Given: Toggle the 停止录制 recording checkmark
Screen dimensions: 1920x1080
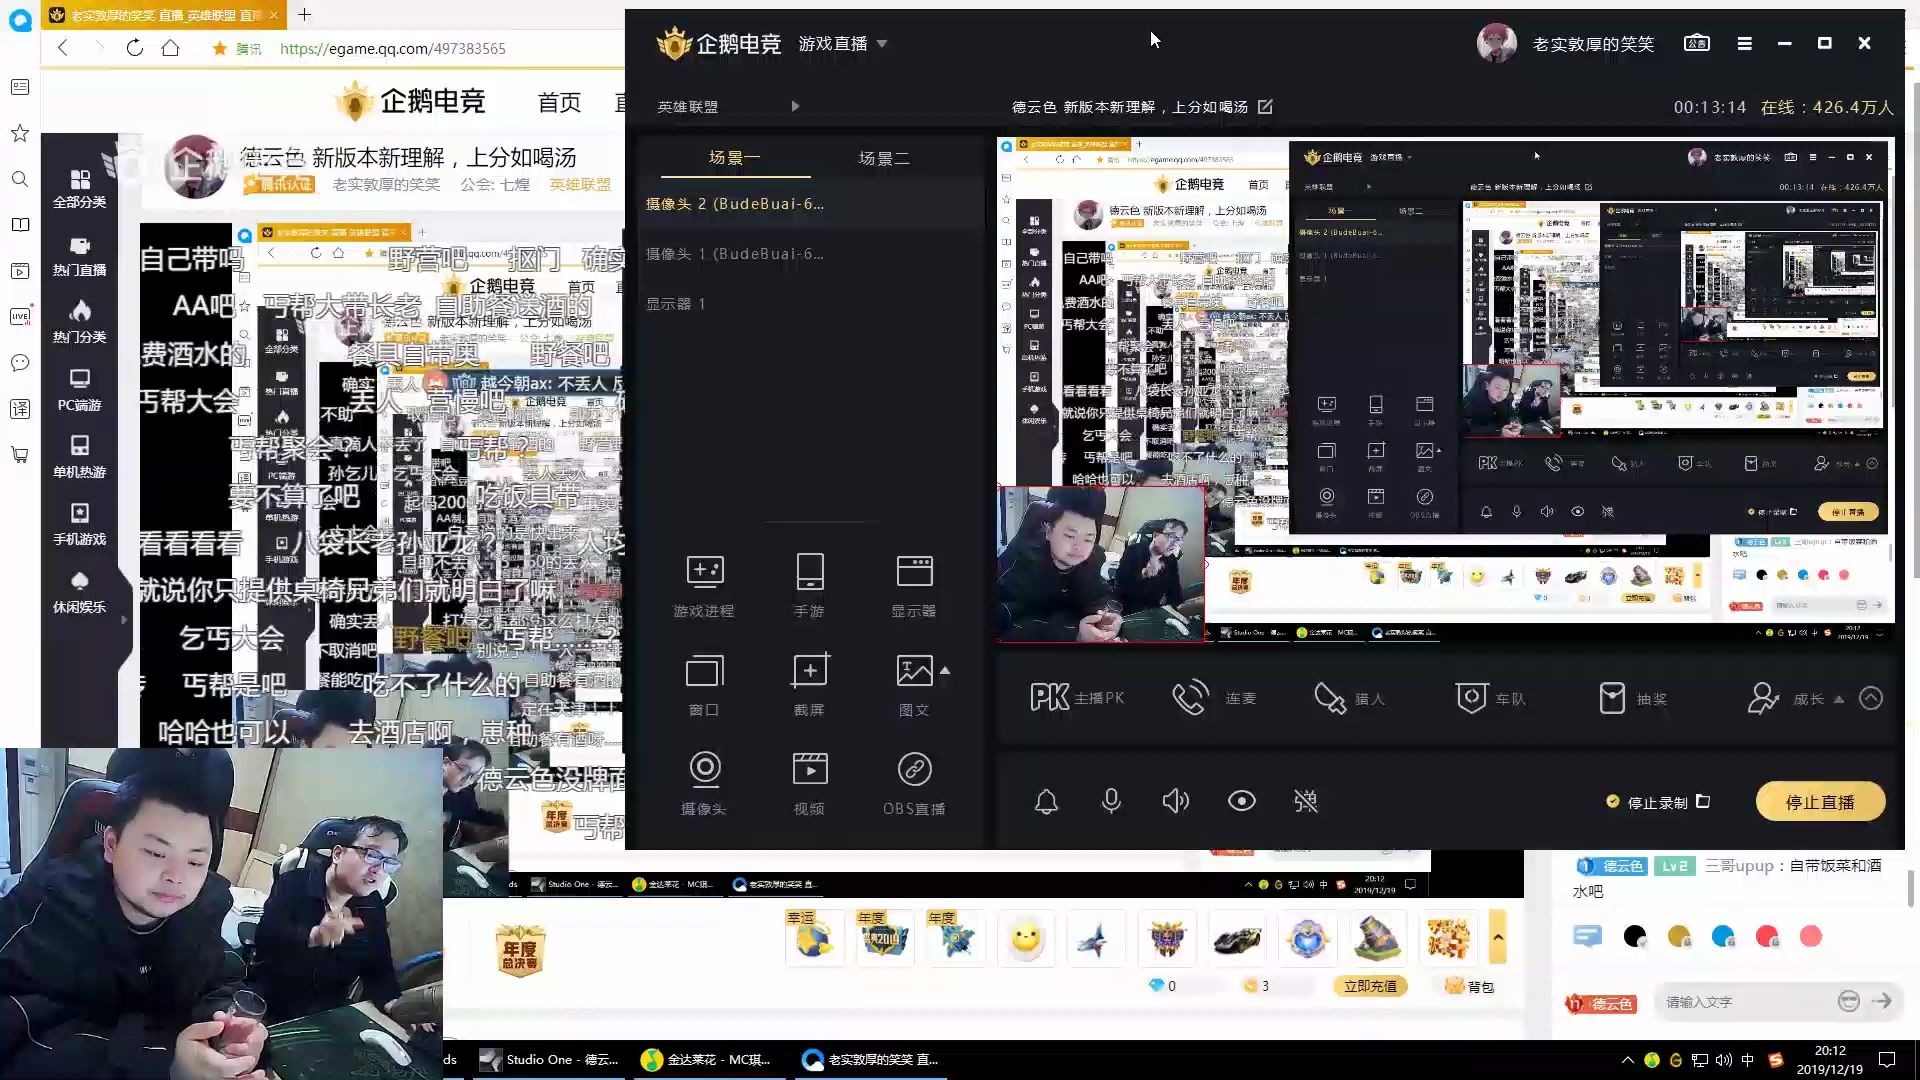Looking at the screenshot, I should (1612, 801).
